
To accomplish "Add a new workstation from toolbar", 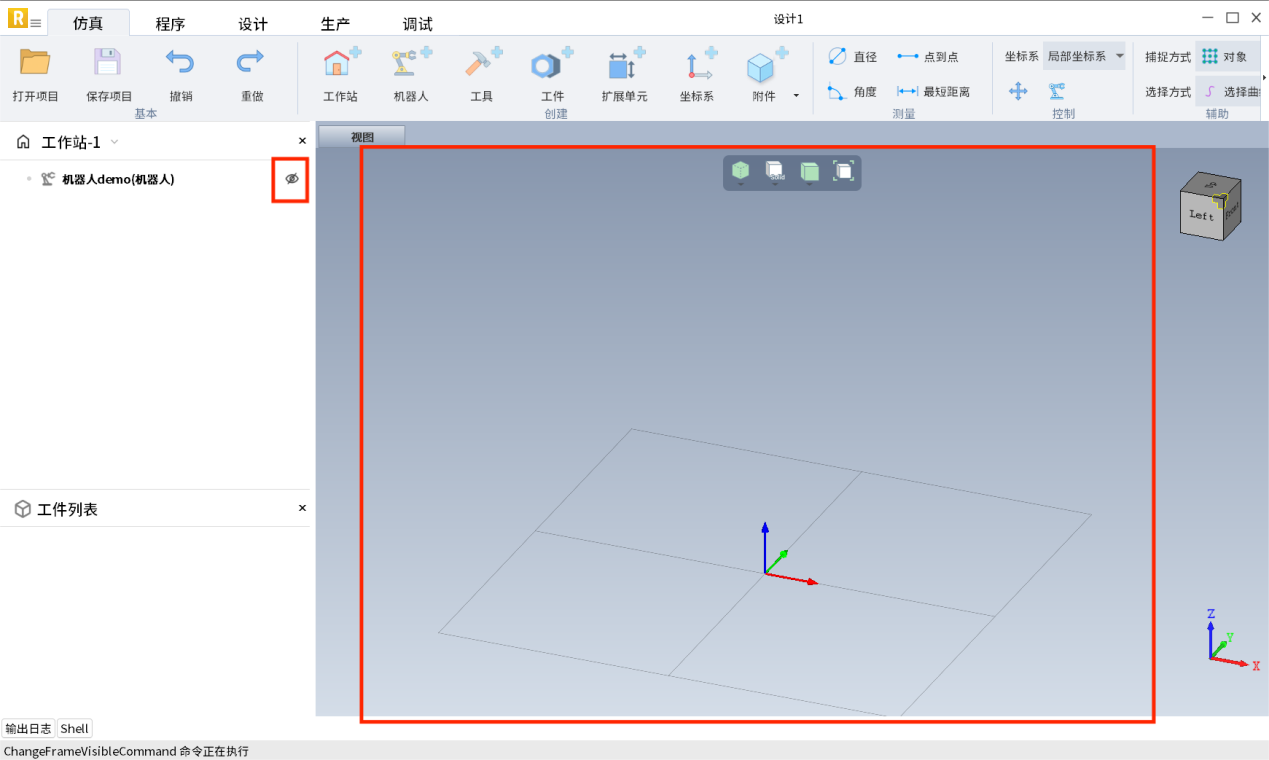I will pos(340,66).
